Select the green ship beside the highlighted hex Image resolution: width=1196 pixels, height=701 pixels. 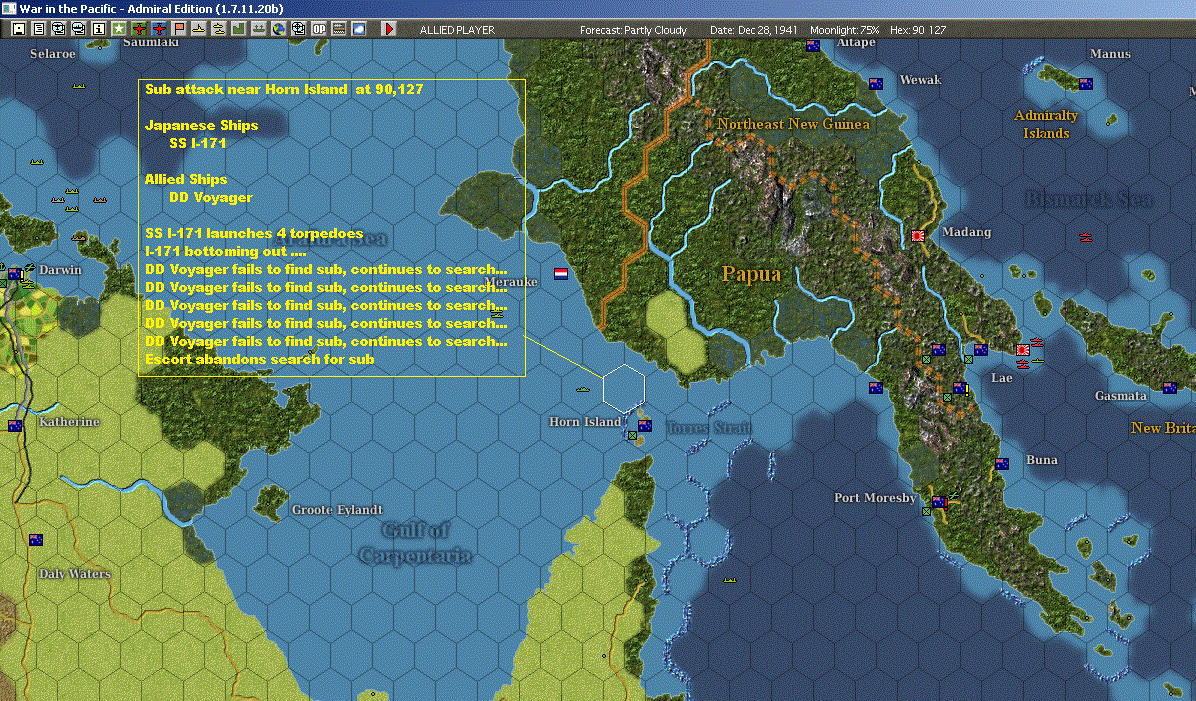[x=583, y=389]
